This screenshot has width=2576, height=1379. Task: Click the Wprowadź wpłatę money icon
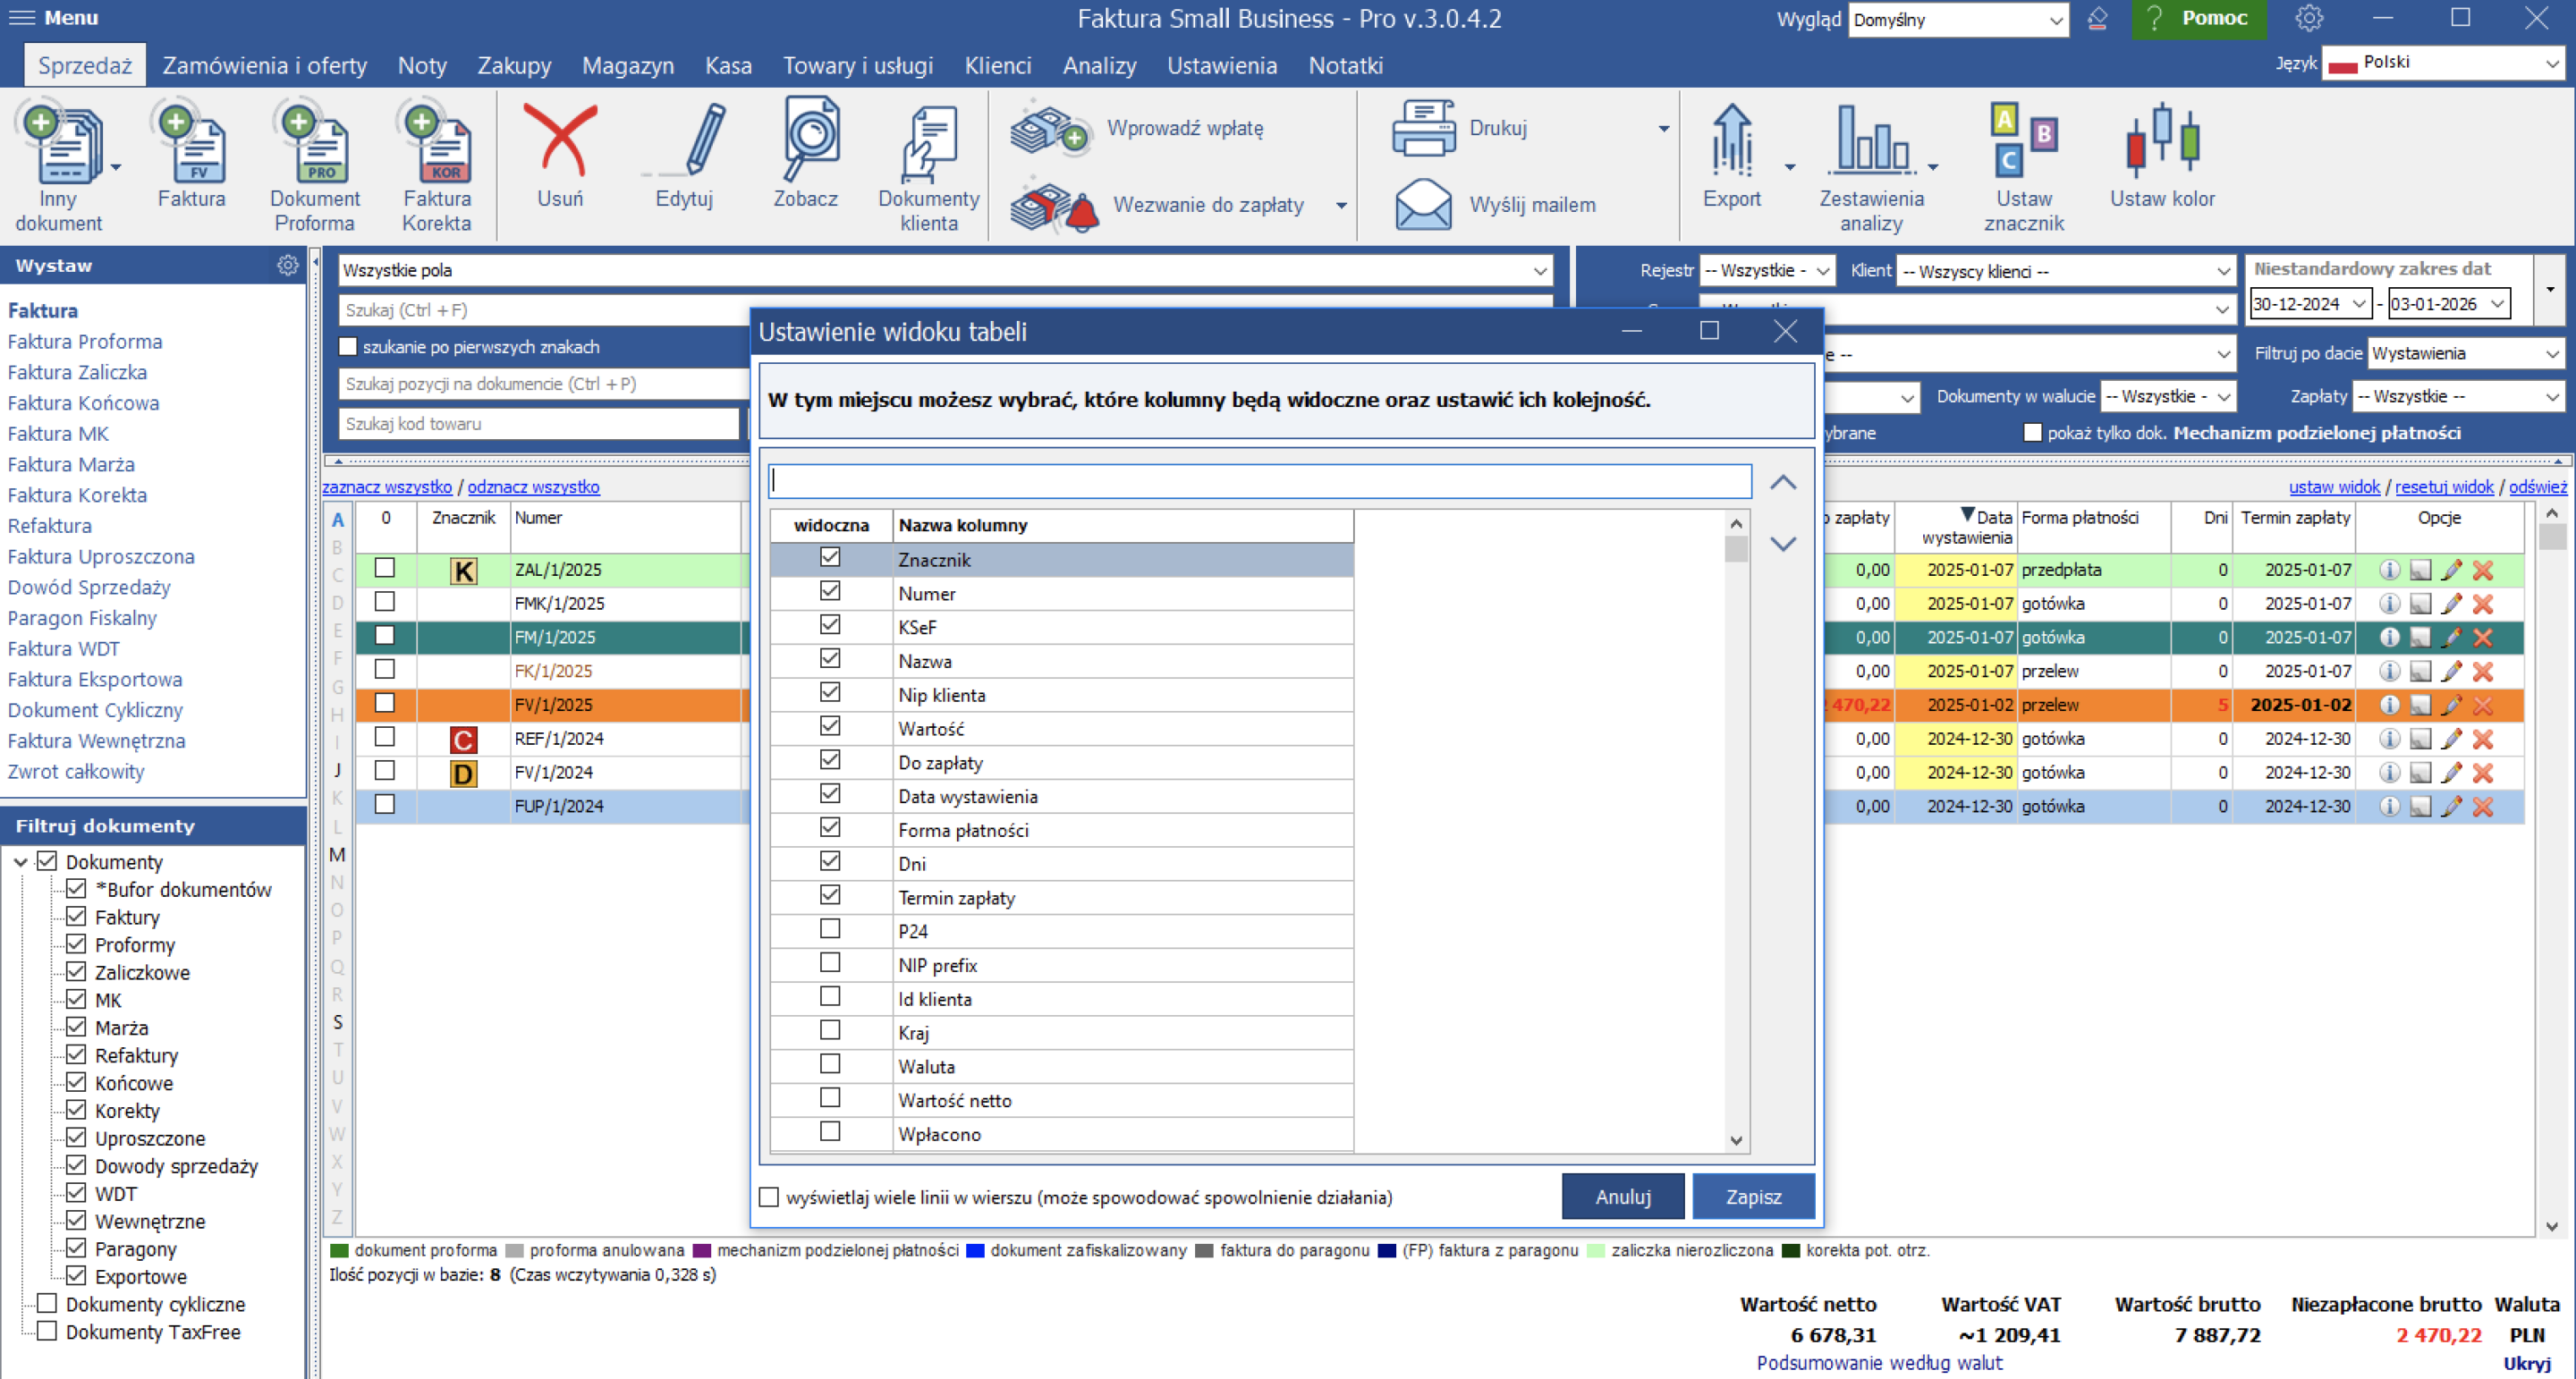1048,130
